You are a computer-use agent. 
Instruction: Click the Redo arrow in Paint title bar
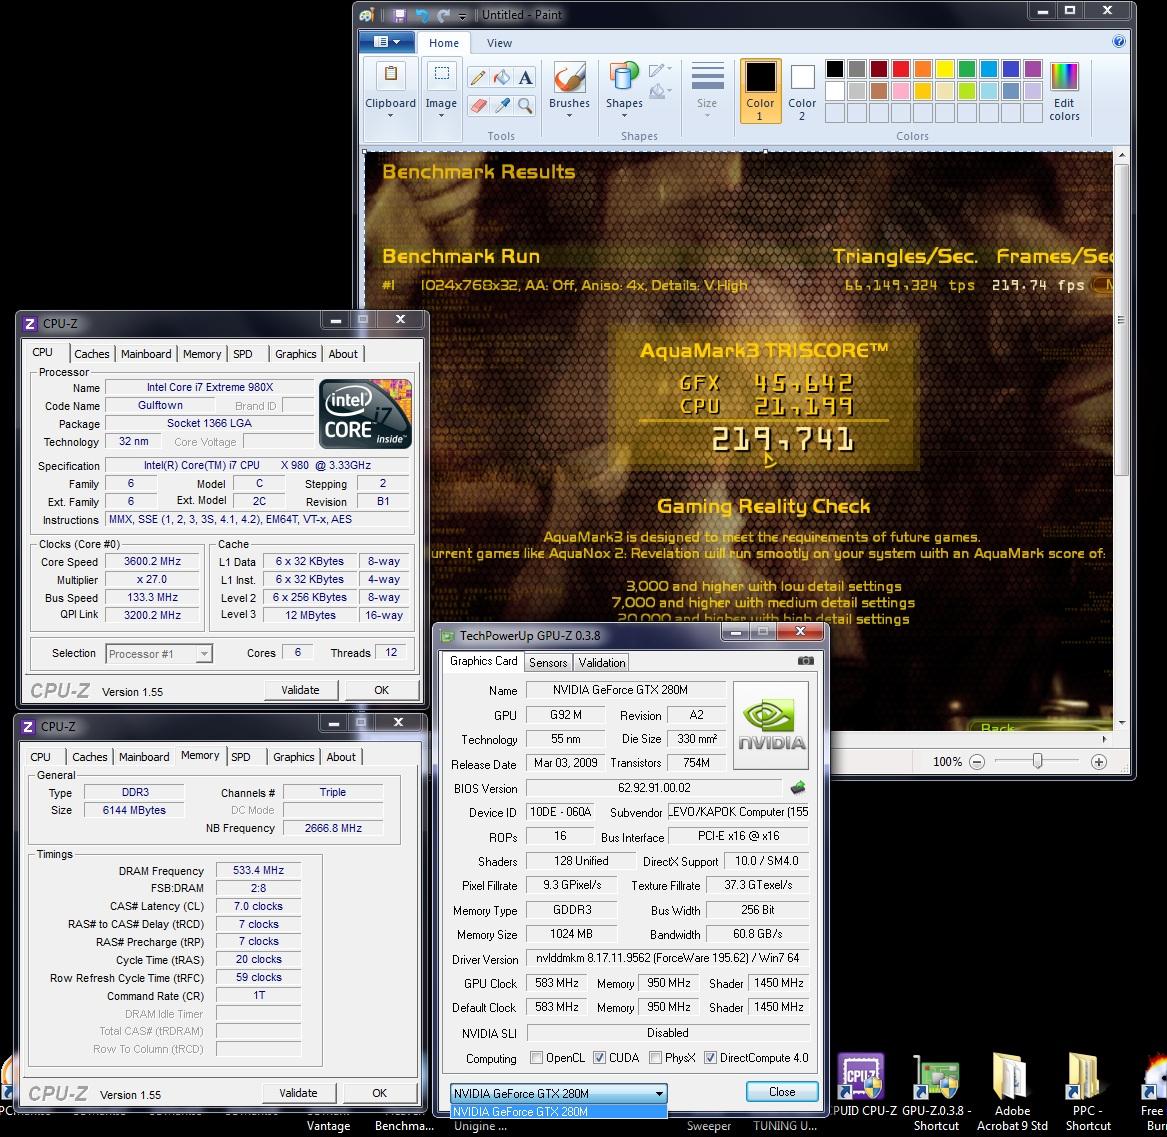coord(444,15)
